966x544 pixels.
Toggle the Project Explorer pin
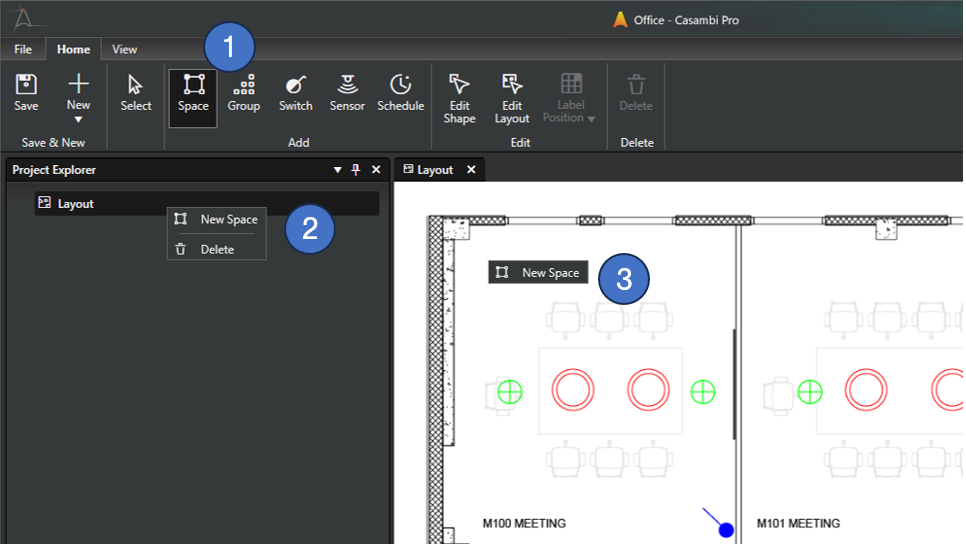(x=356, y=170)
